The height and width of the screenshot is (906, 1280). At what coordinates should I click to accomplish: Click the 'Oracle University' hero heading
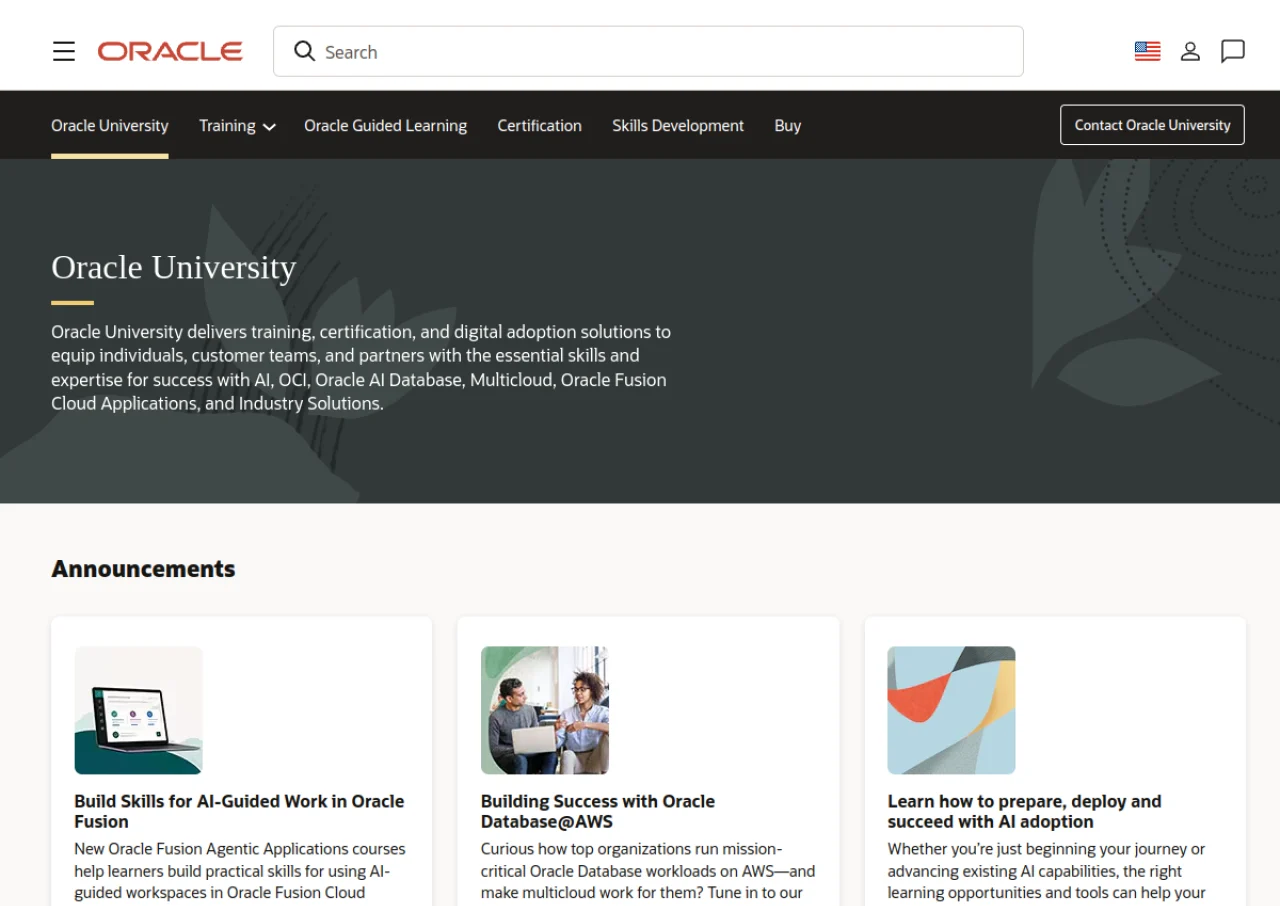pyautogui.click(x=174, y=267)
